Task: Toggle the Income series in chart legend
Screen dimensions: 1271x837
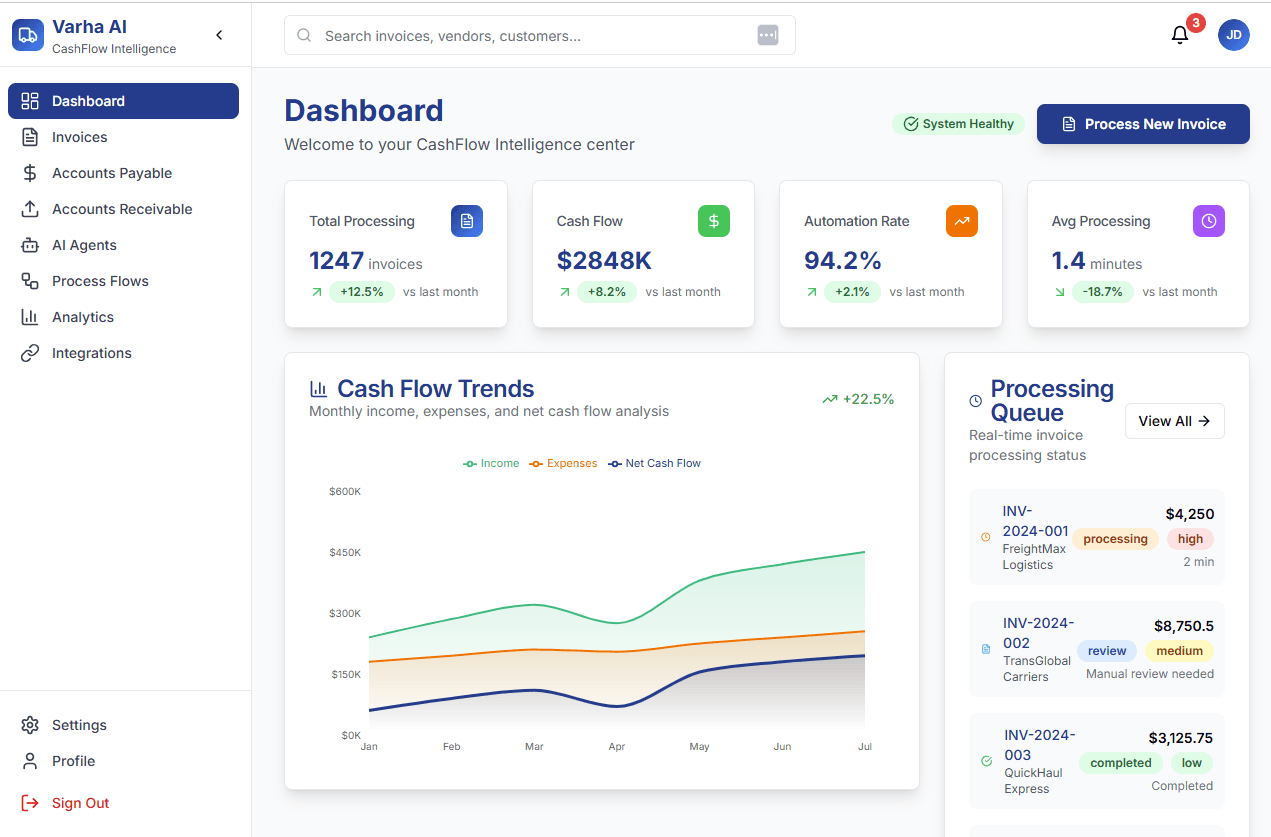Action: pyautogui.click(x=491, y=463)
